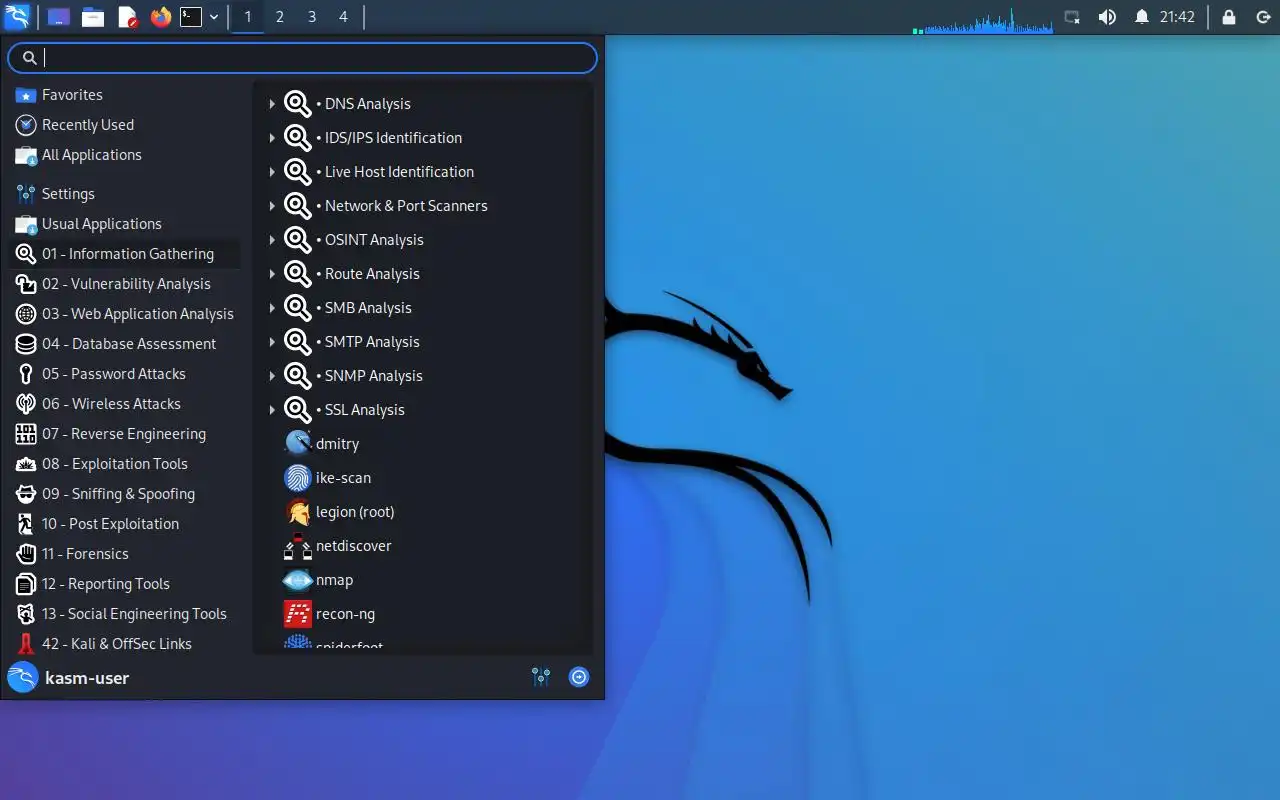Switch to workspace 4
The height and width of the screenshot is (800, 1280).
pyautogui.click(x=344, y=17)
